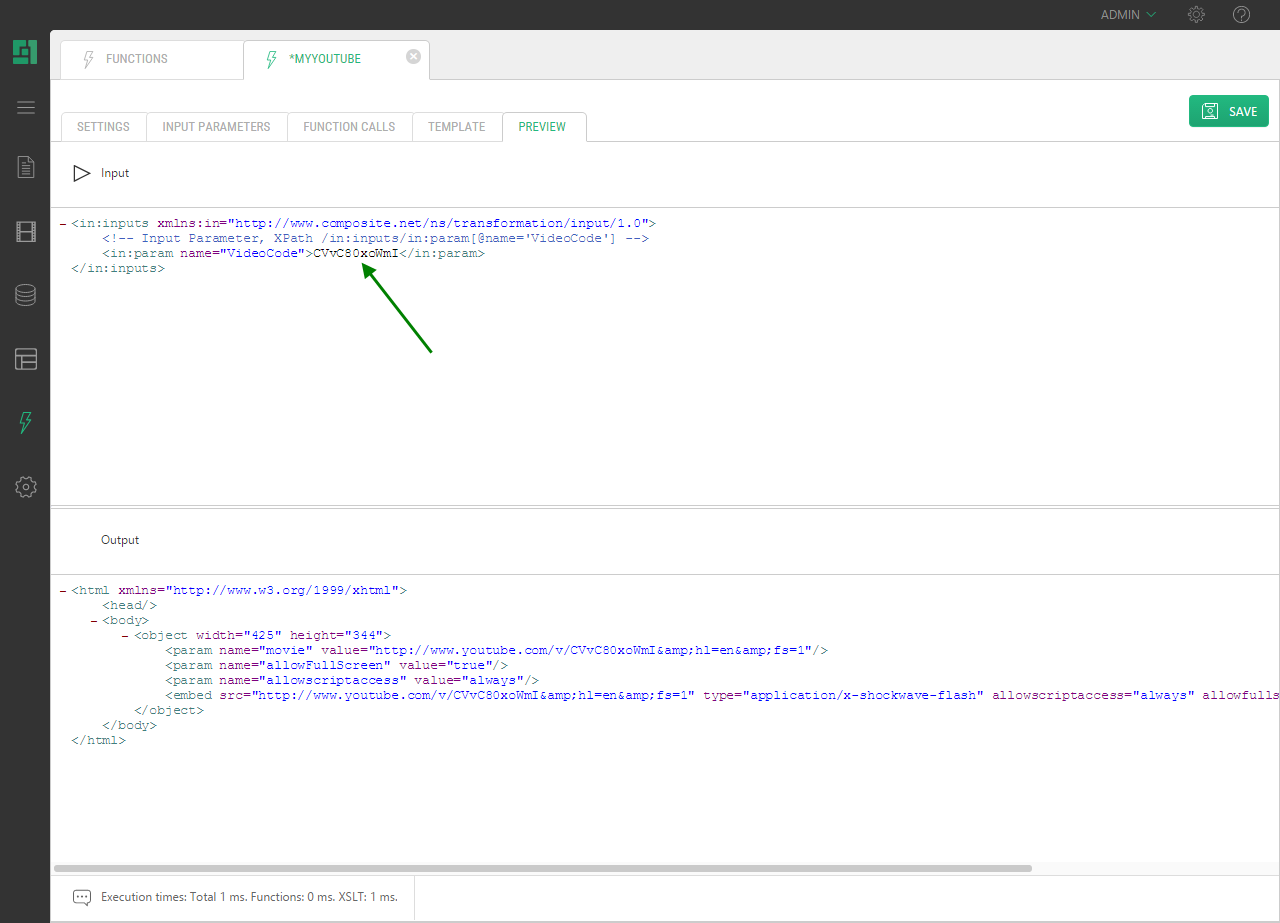Click the horizontal scrollbar under output
This screenshot has width=1280, height=923.
[x=543, y=868]
